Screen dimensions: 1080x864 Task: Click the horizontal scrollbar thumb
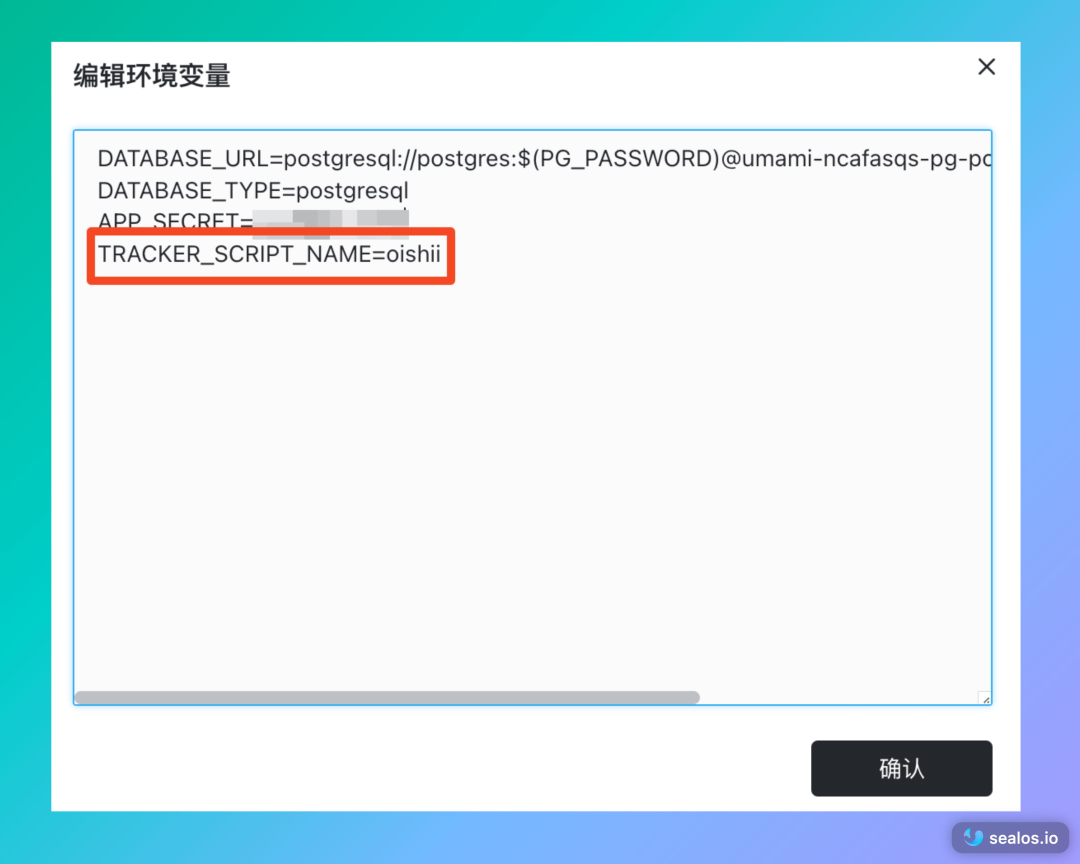(x=387, y=697)
